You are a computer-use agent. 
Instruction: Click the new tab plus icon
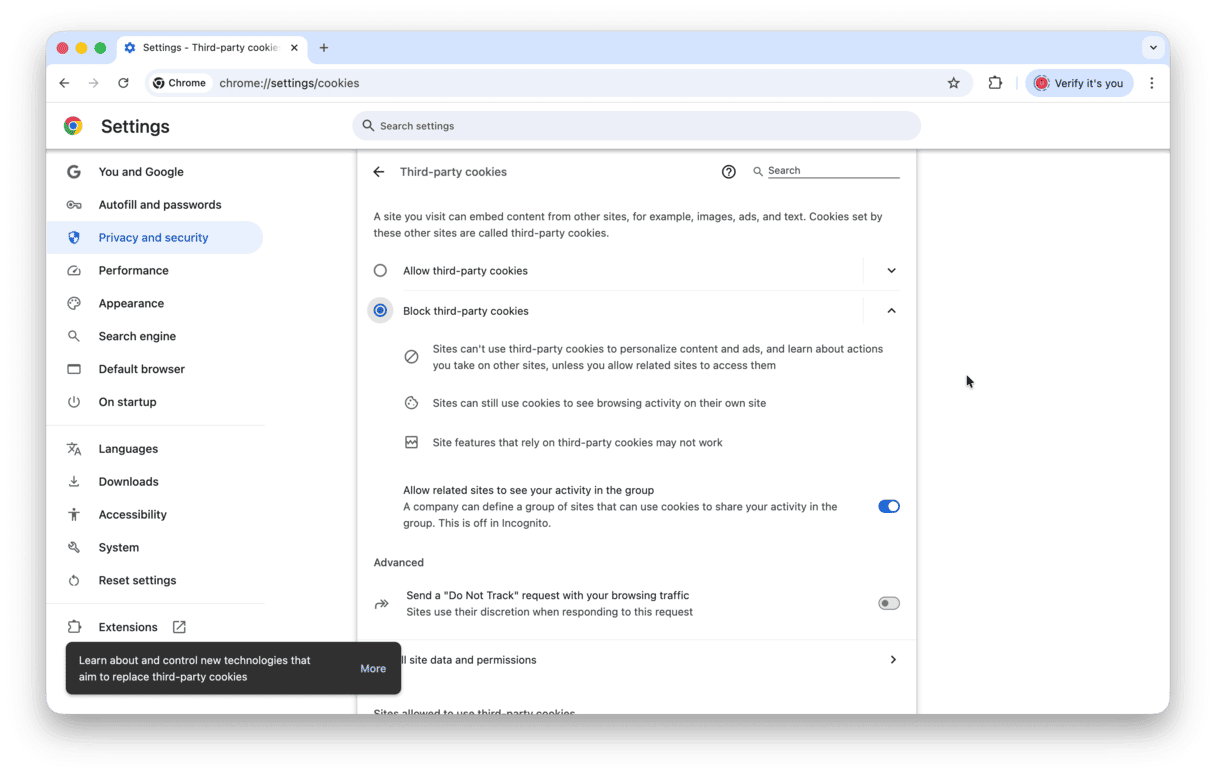(x=324, y=48)
